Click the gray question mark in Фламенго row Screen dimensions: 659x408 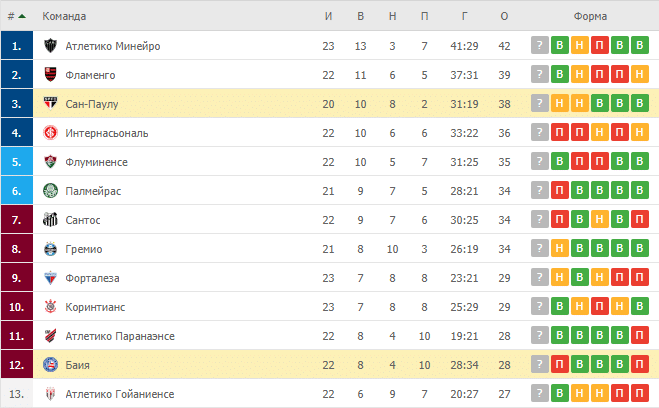540,74
